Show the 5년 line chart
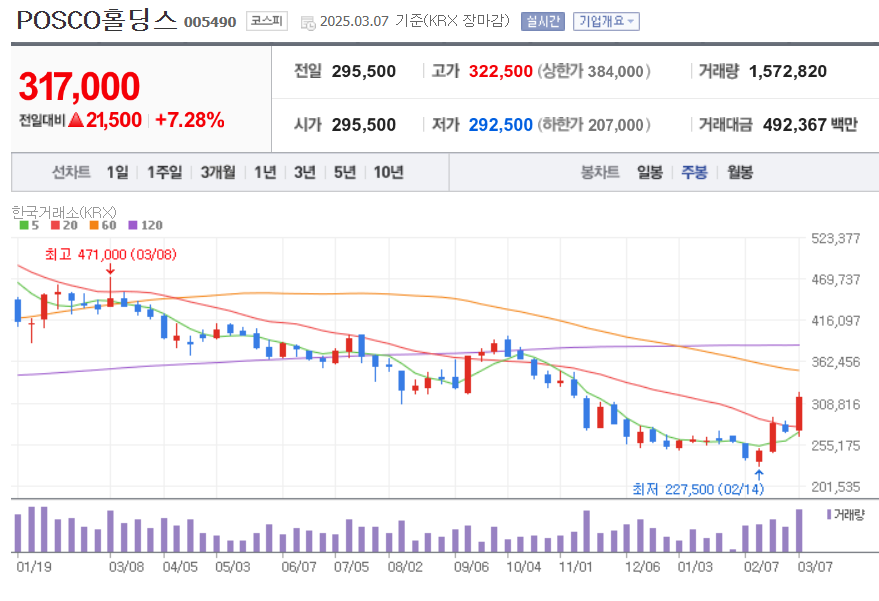This screenshot has width=879, height=601. [345, 172]
